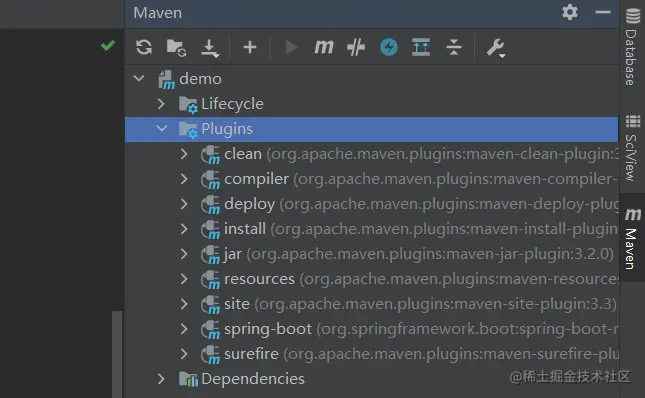The width and height of the screenshot is (645, 398).
Task: Select the deploy plugin row
Action: 371,204
